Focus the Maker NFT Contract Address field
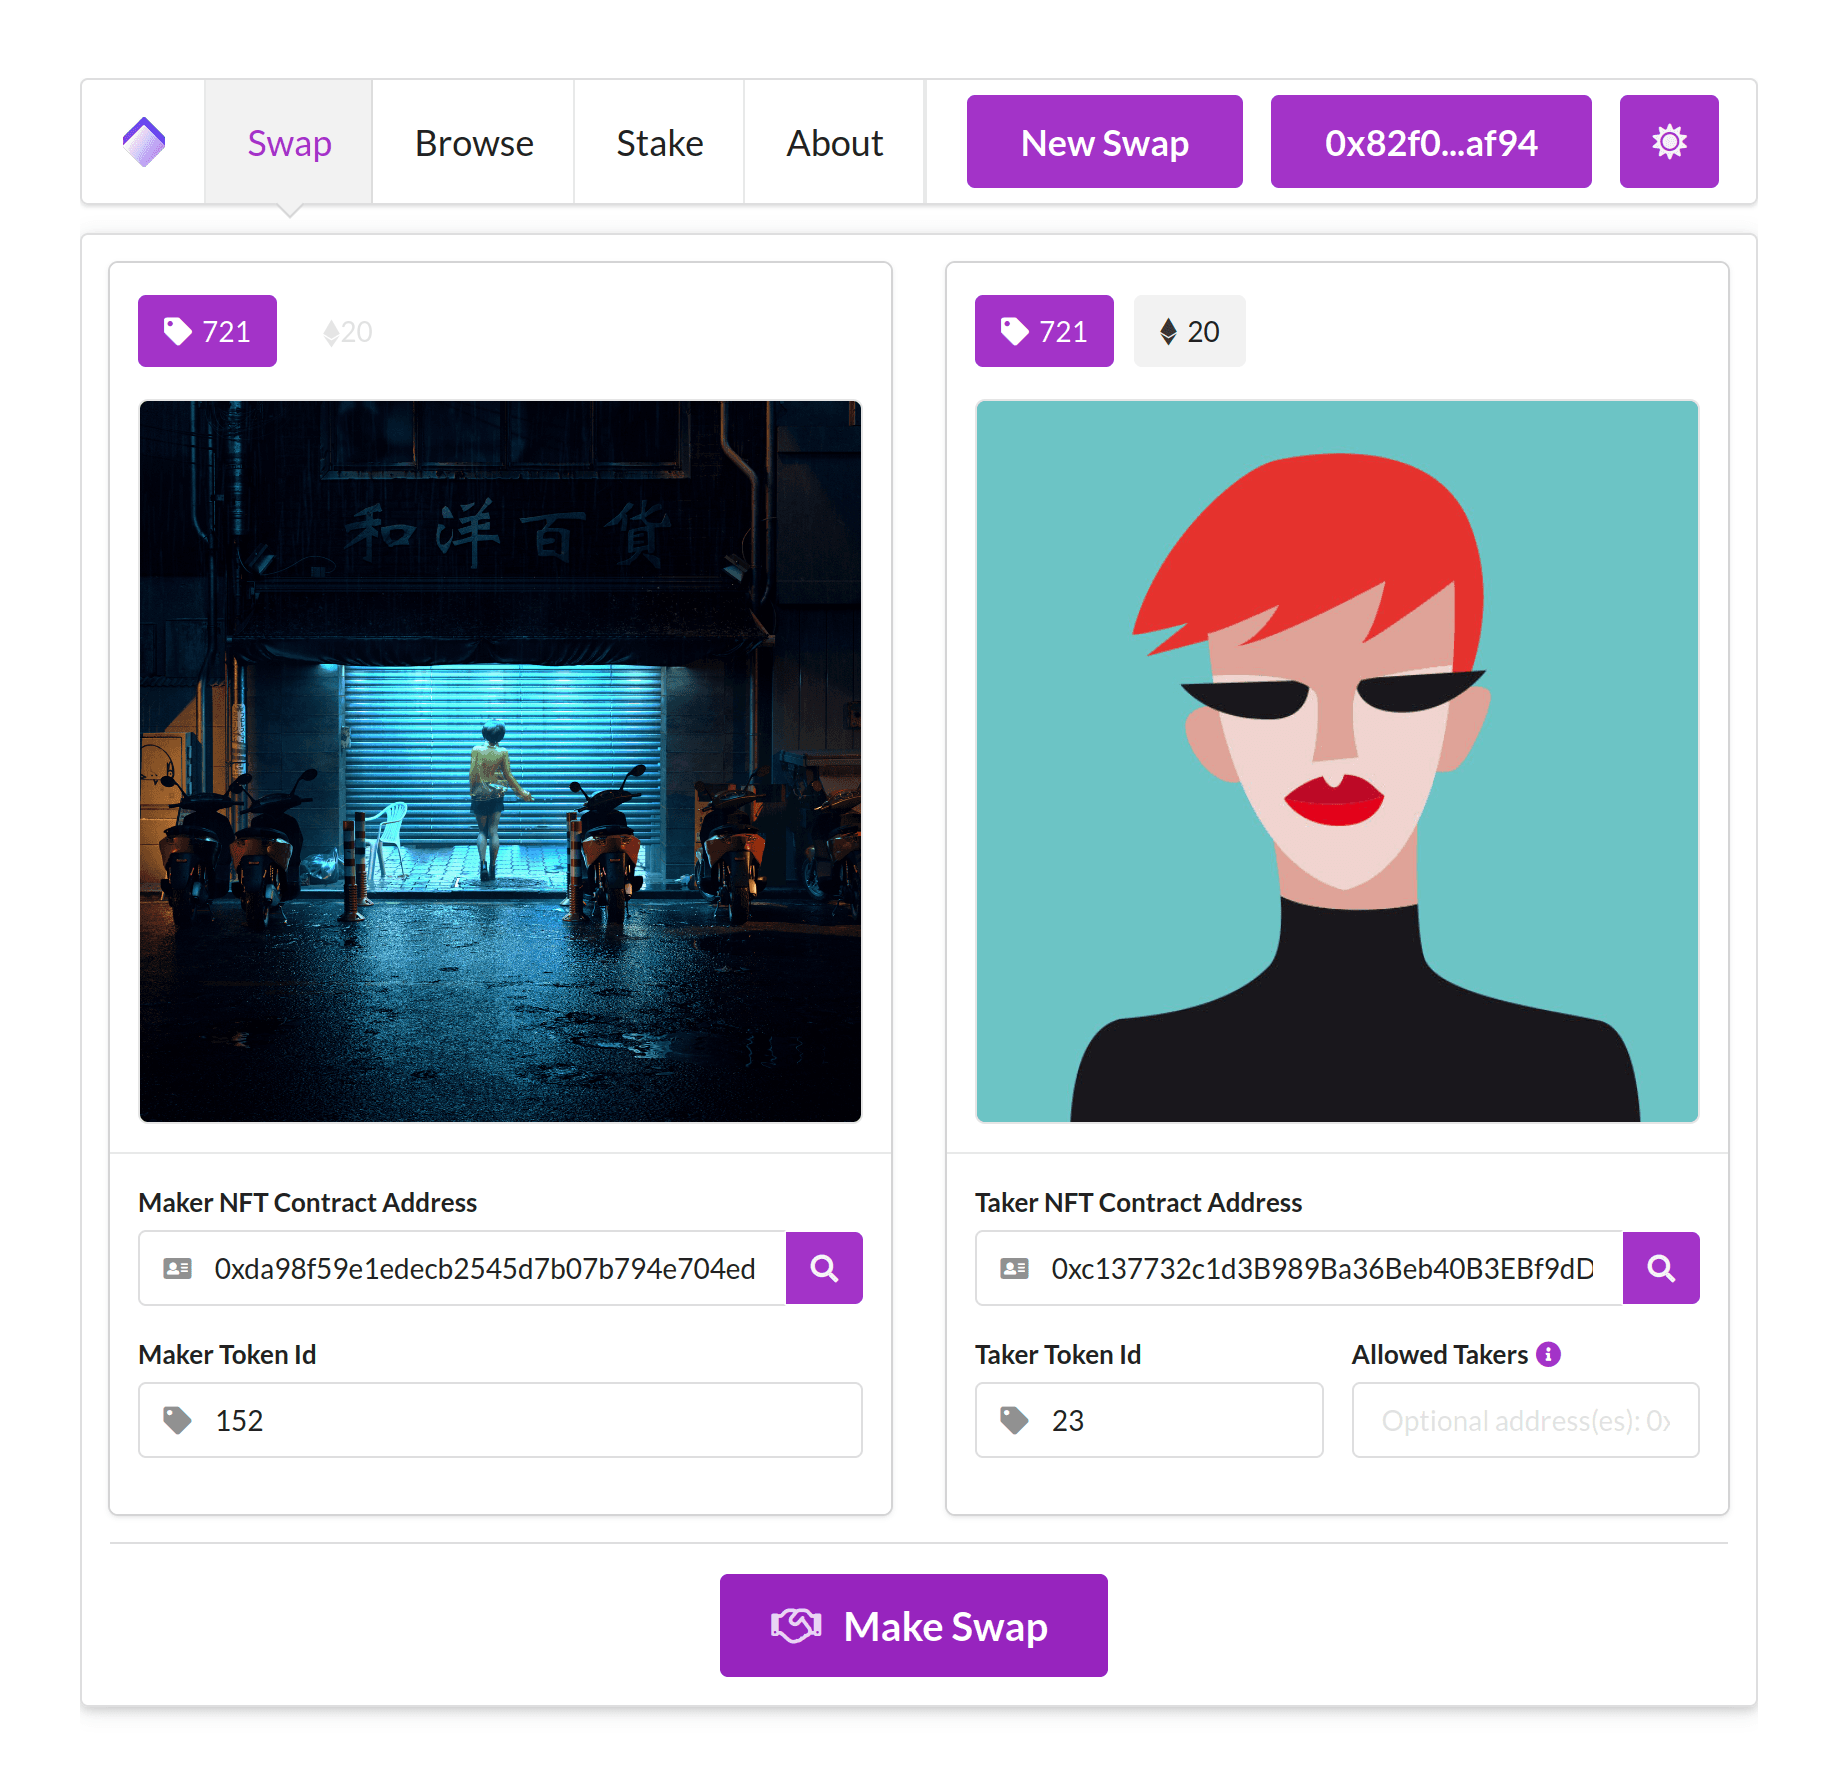The image size is (1830, 1778). click(485, 1268)
